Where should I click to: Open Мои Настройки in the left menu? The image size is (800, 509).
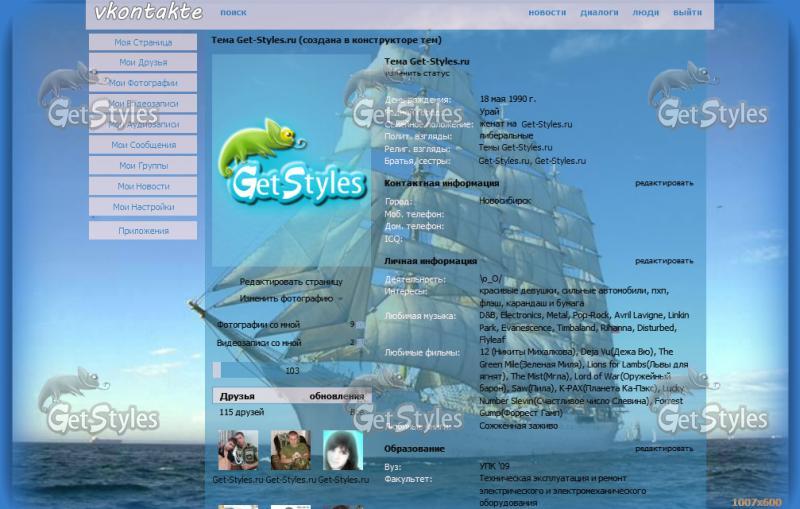(143, 207)
